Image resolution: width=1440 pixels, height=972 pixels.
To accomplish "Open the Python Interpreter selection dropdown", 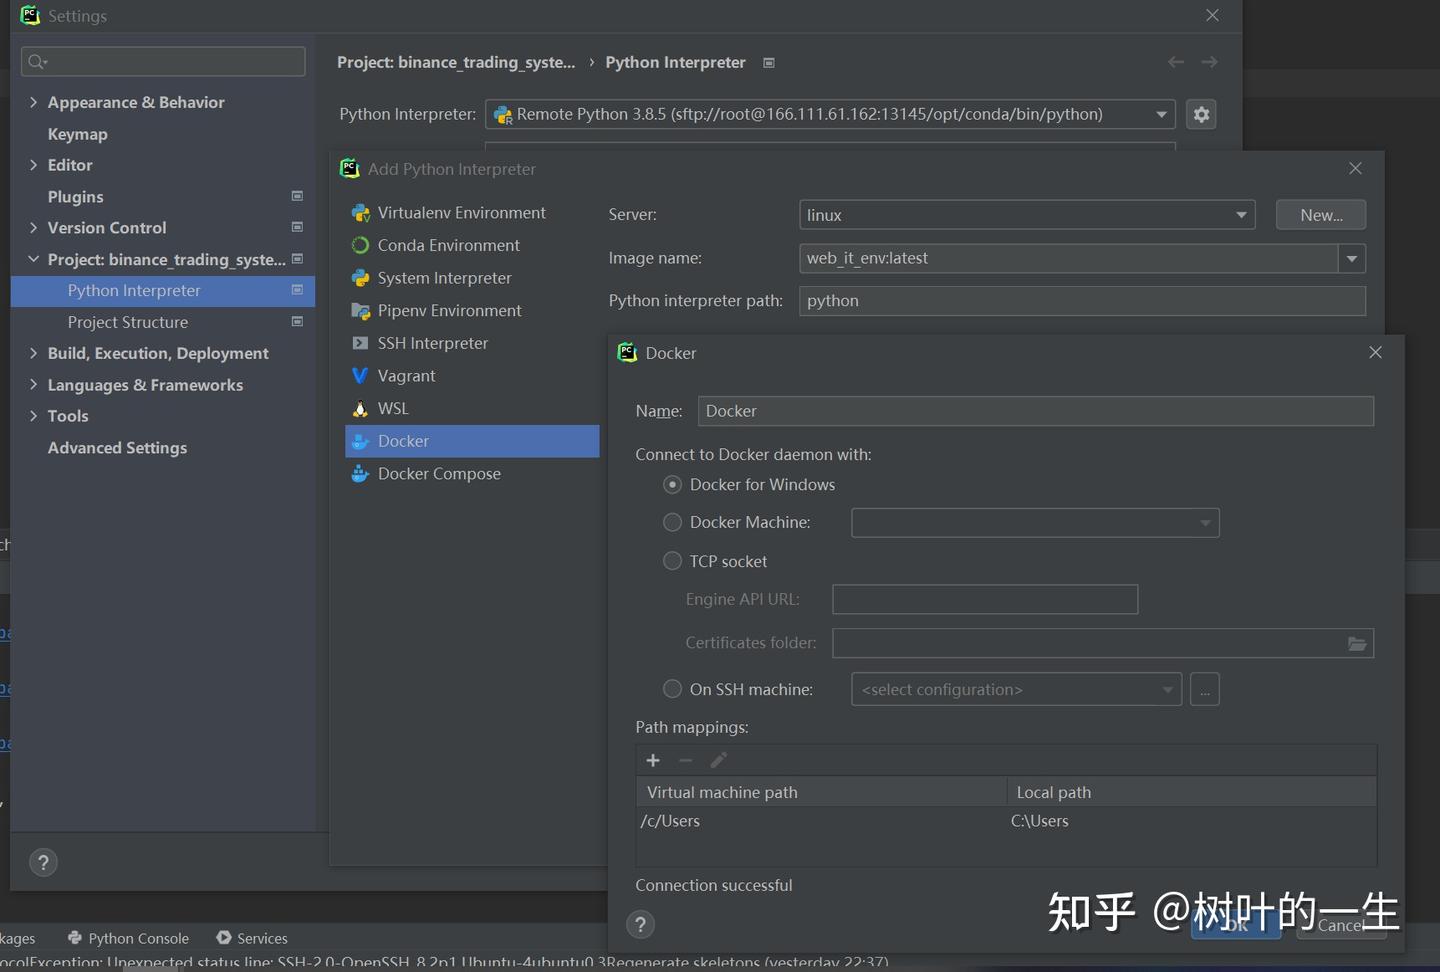I will [830, 114].
